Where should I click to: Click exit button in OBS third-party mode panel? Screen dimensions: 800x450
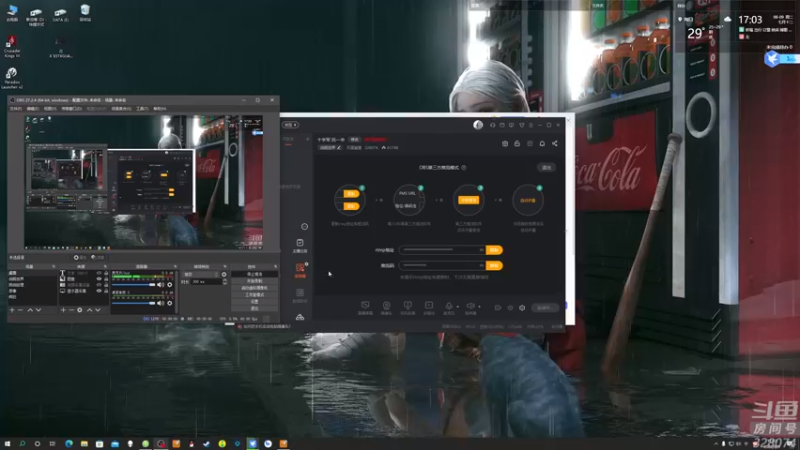click(x=546, y=167)
